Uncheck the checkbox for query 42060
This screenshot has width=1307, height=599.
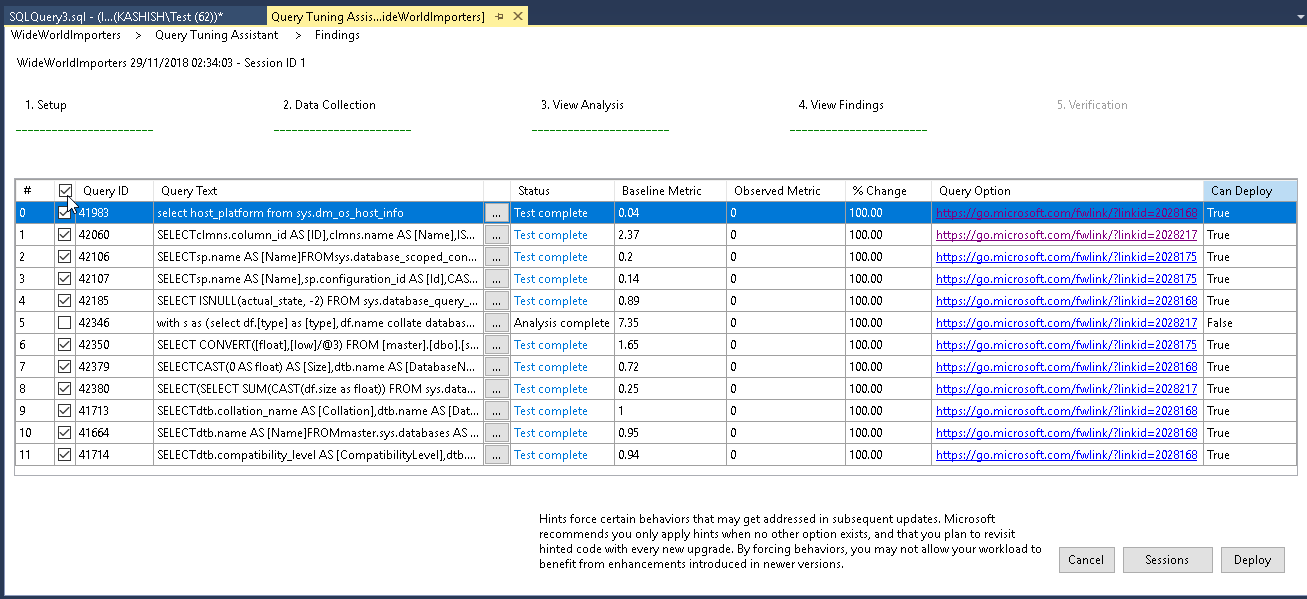coord(66,235)
